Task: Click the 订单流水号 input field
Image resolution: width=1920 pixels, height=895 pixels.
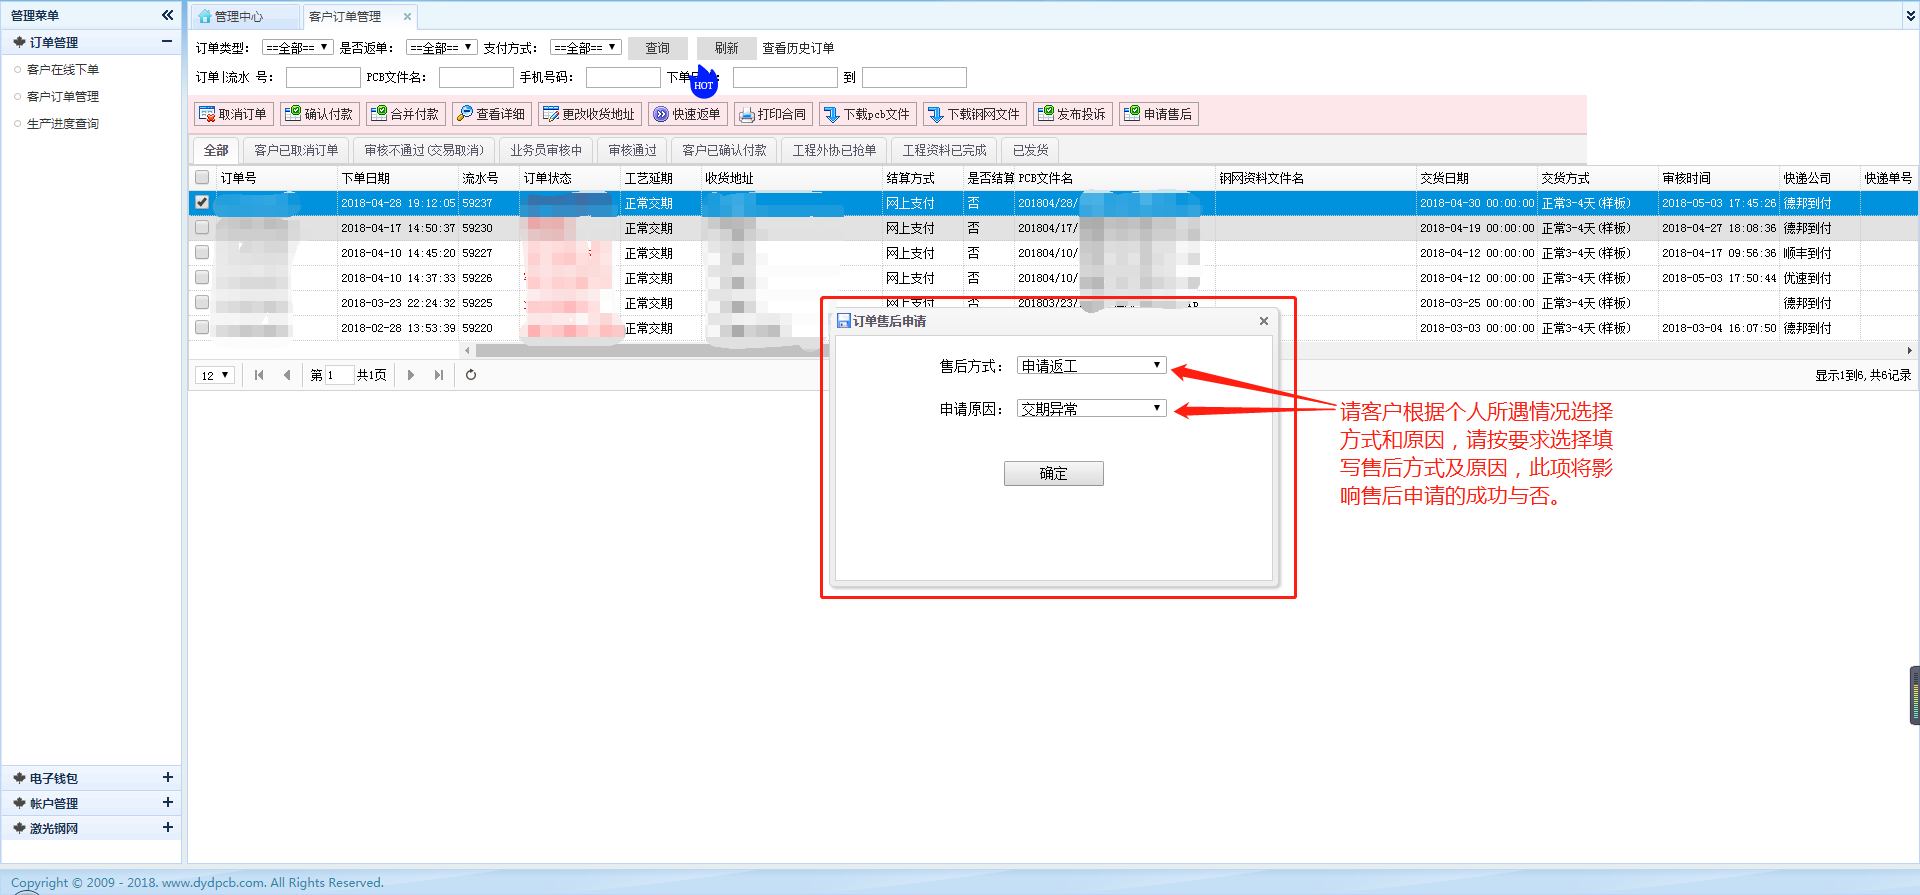Action: point(323,77)
